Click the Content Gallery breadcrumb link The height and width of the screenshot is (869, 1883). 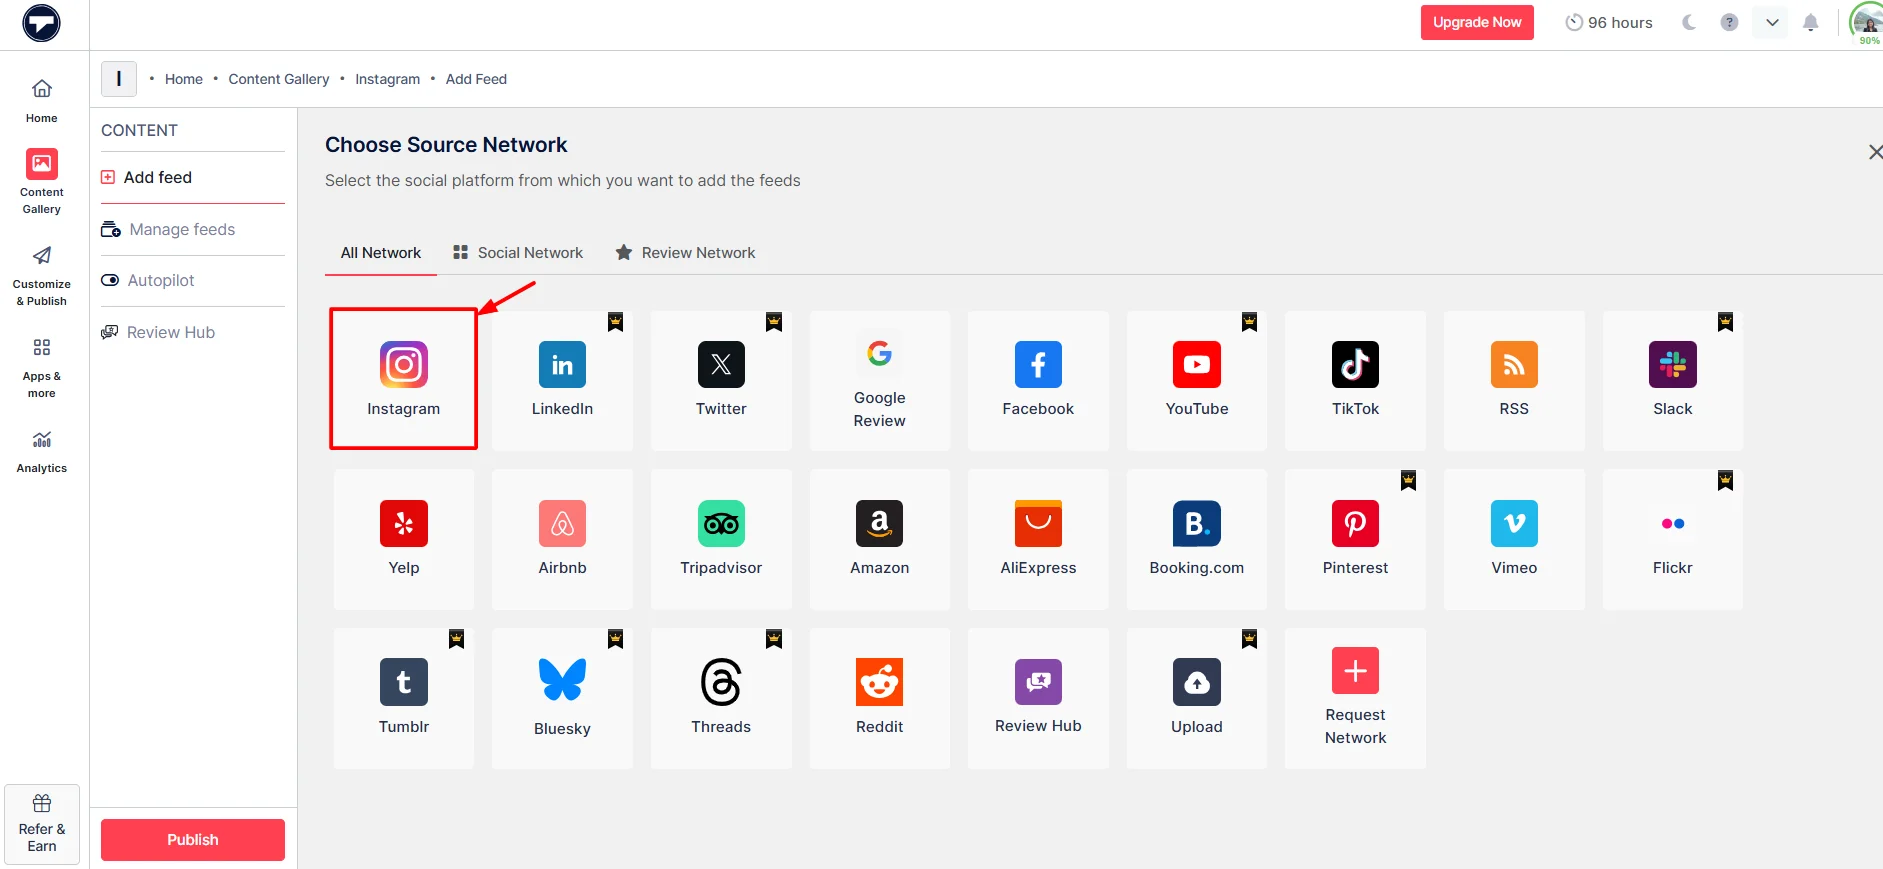pyautogui.click(x=279, y=79)
